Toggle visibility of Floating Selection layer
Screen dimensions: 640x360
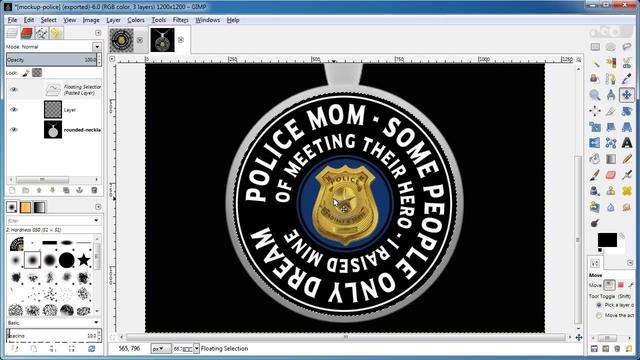14,89
